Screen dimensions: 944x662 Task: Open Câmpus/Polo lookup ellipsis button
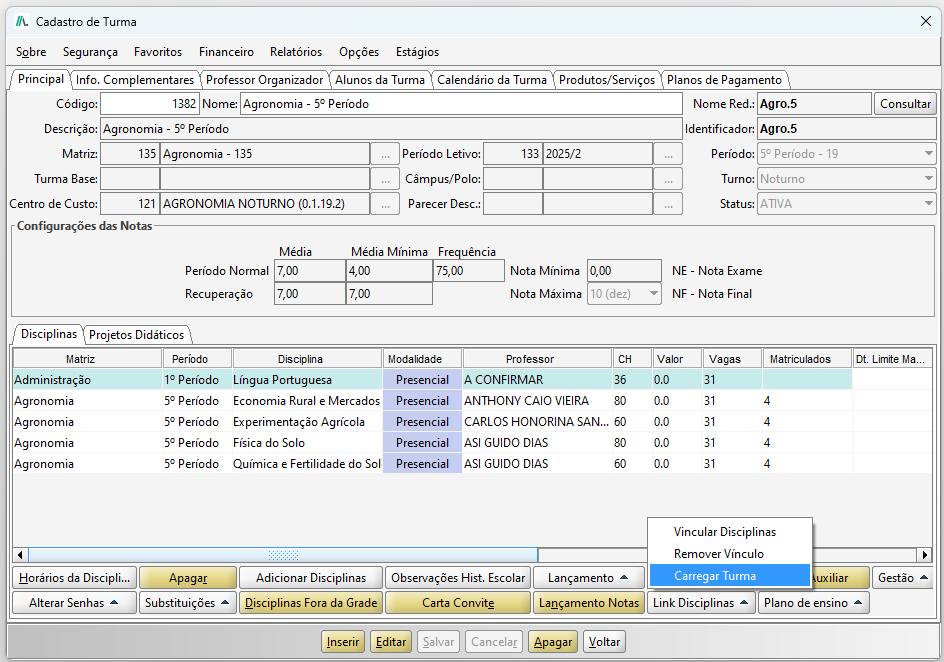tap(668, 179)
